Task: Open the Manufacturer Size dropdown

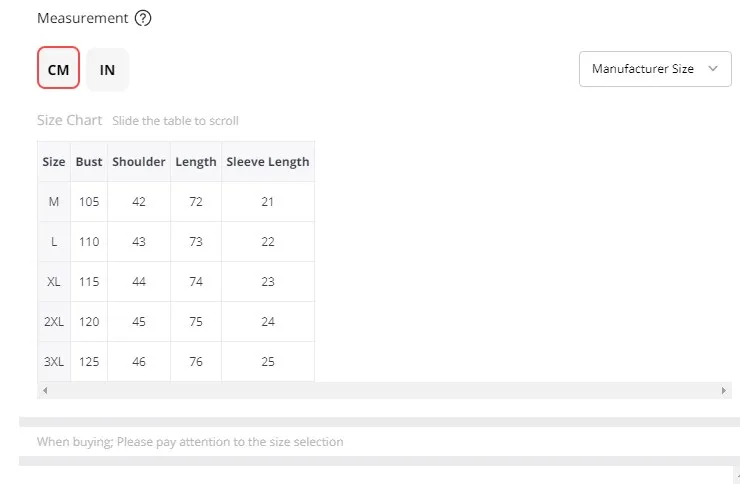Action: tap(654, 69)
